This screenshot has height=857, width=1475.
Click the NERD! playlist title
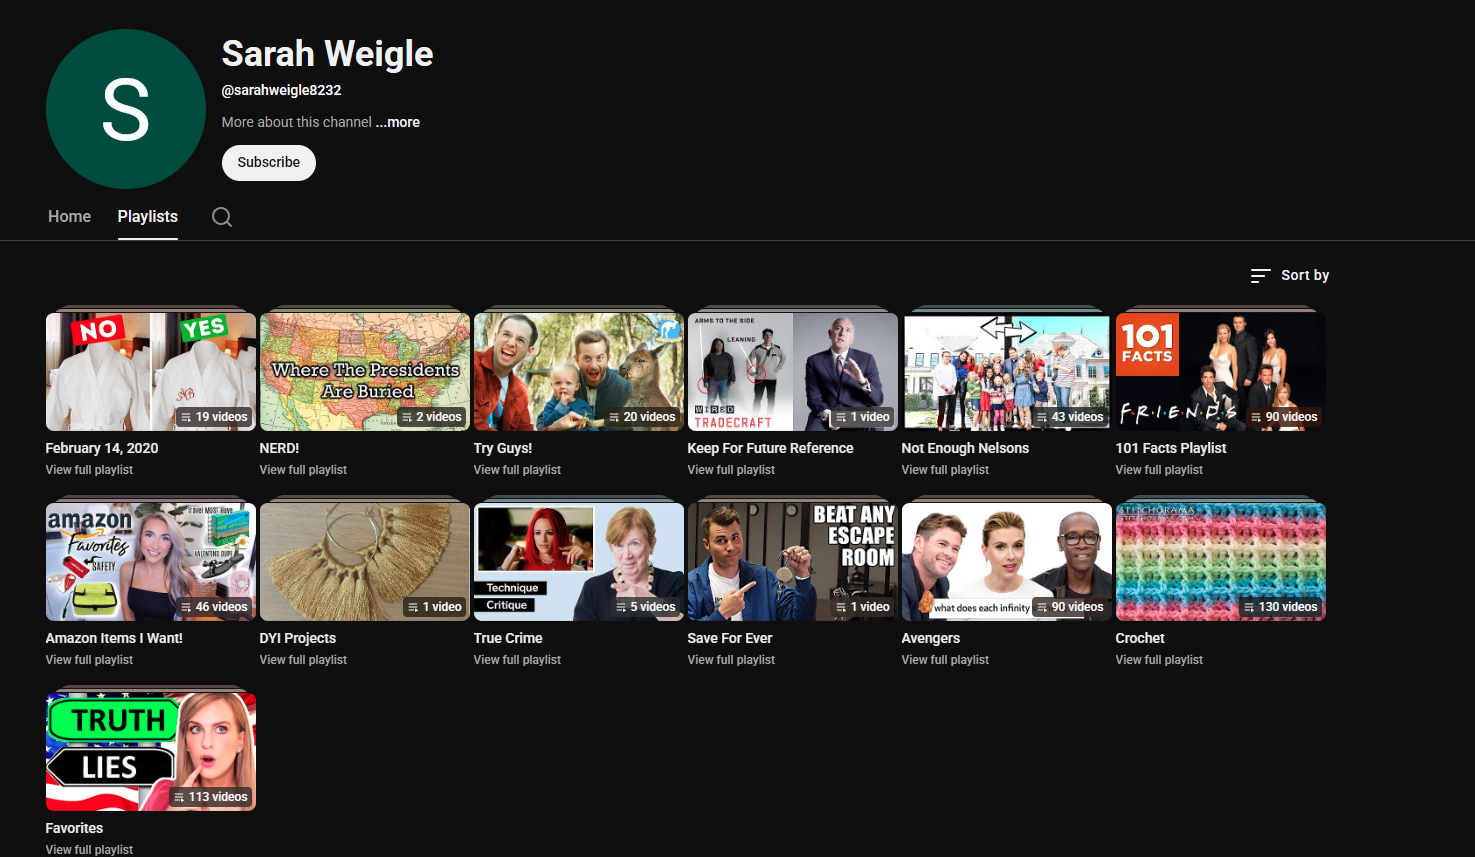point(280,448)
